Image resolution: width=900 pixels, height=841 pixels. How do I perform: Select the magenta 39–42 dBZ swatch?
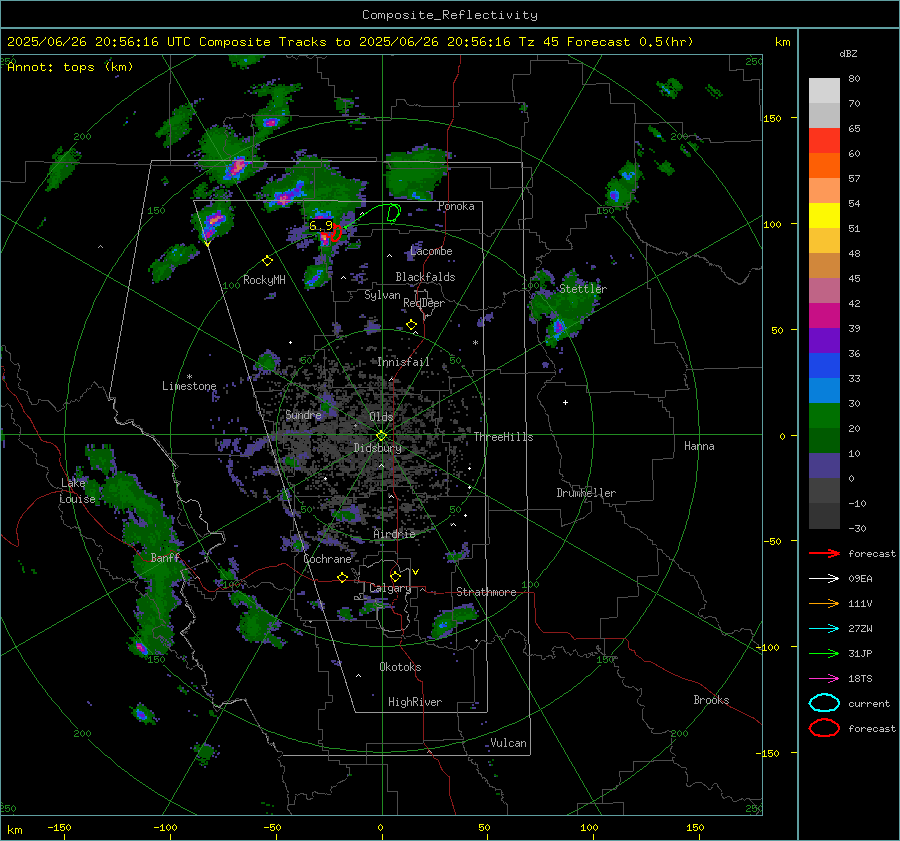(x=824, y=316)
